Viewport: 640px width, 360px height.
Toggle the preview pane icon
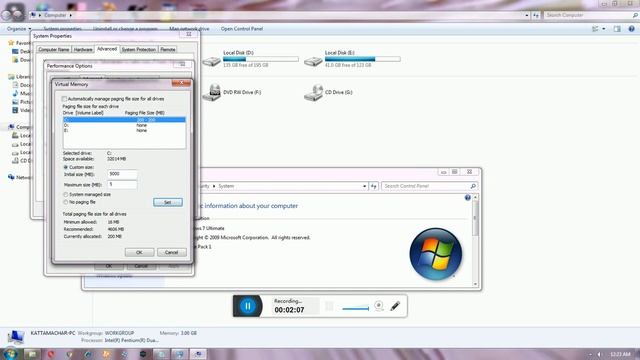[617, 29]
